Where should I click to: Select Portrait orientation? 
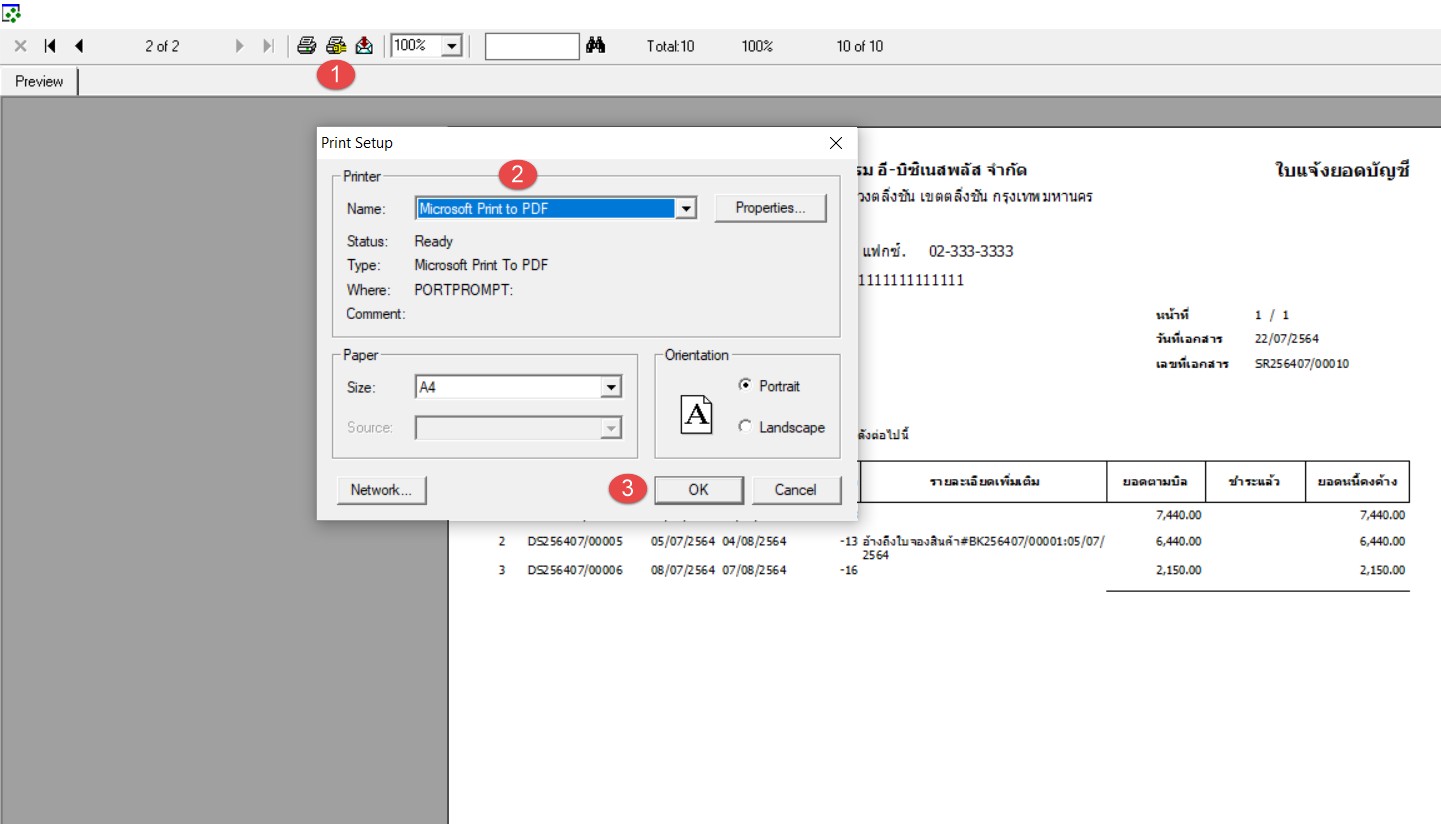coord(745,386)
